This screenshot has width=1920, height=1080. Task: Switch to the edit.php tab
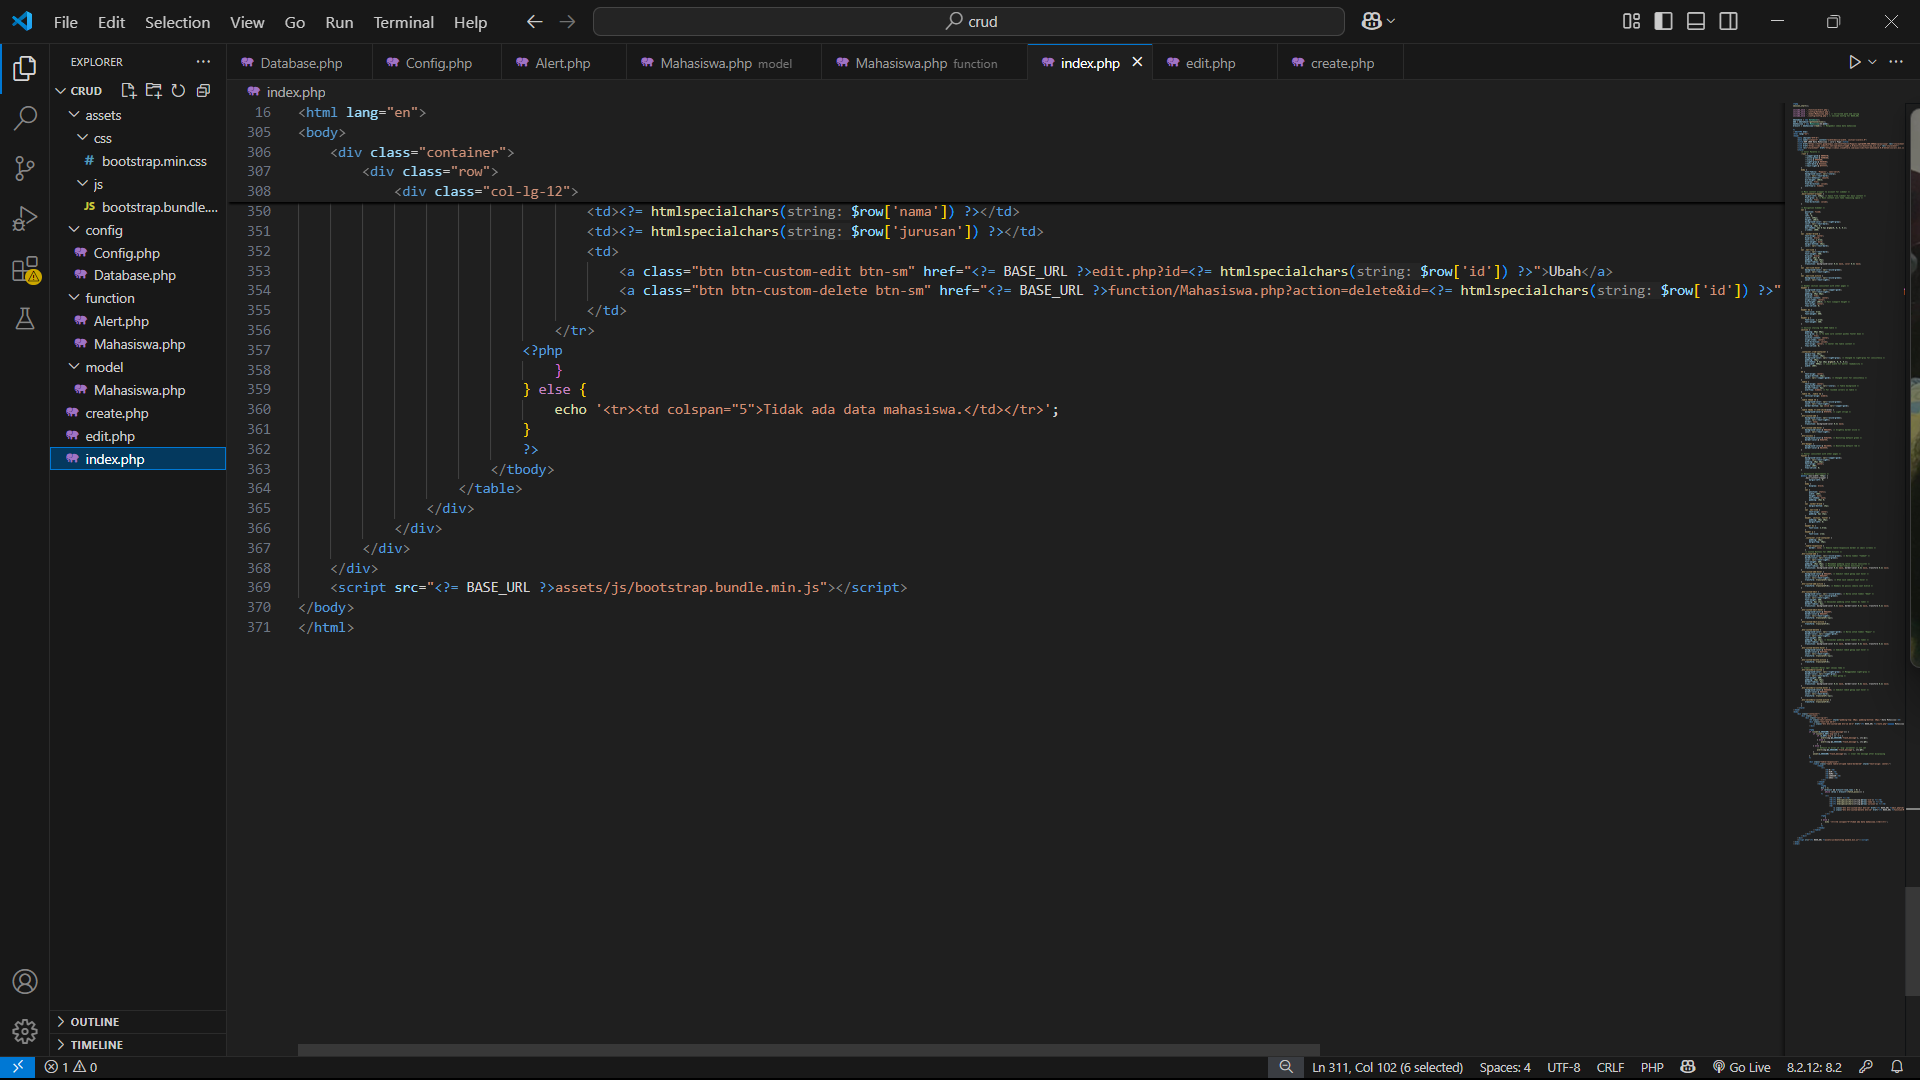[x=1210, y=63]
